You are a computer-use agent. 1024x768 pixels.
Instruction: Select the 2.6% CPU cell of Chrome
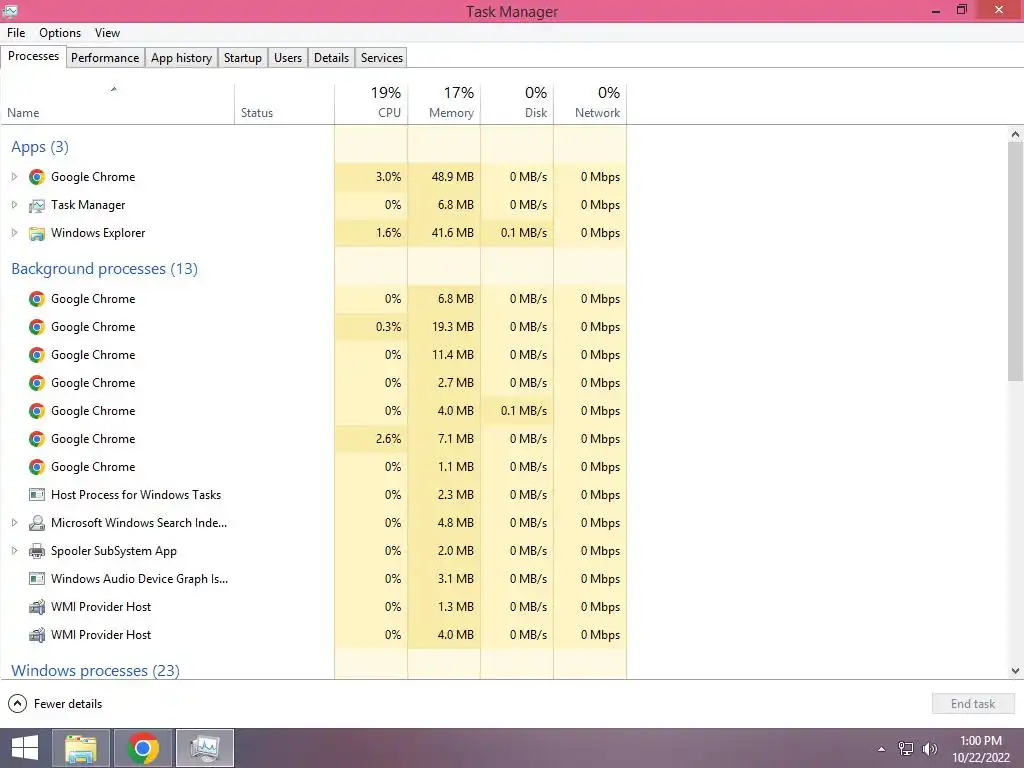point(371,439)
